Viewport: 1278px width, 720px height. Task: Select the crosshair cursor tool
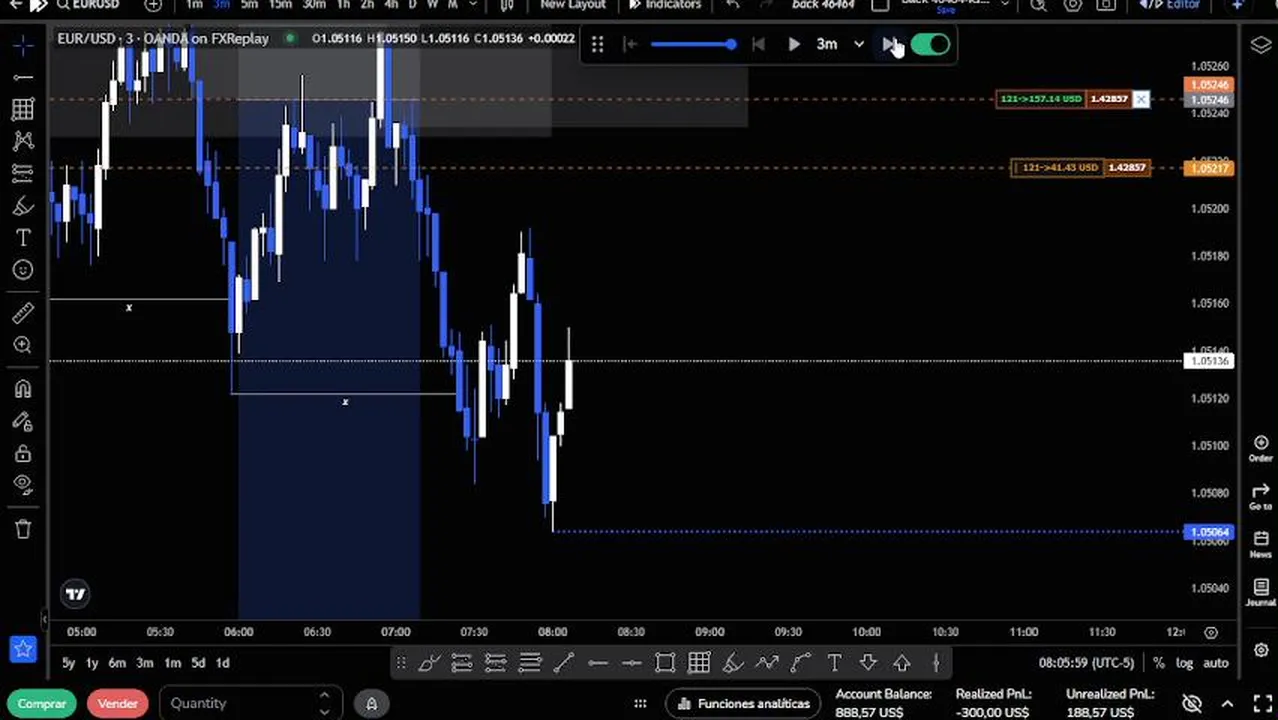23,45
